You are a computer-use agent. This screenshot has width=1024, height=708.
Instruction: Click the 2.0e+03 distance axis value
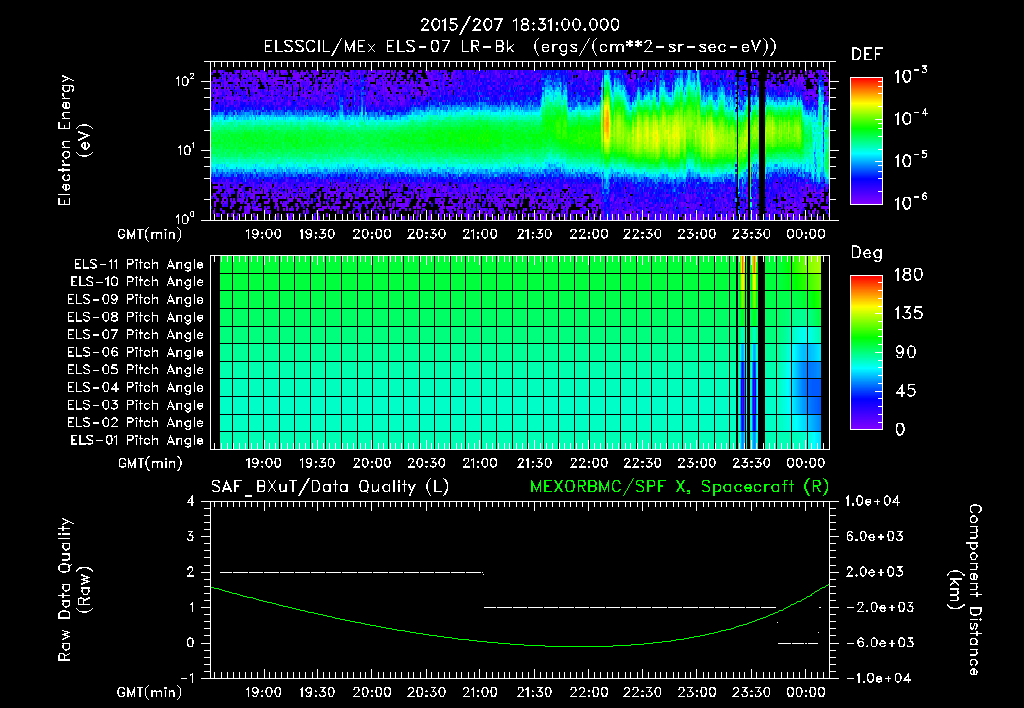point(875,571)
